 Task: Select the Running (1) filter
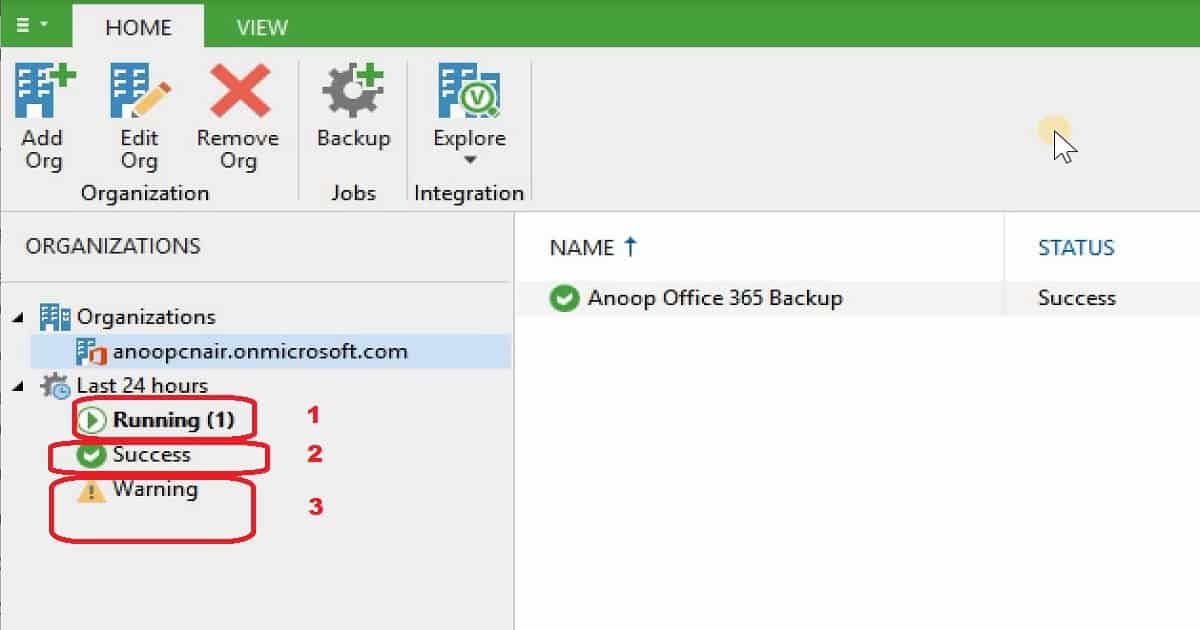pyautogui.click(x=173, y=420)
